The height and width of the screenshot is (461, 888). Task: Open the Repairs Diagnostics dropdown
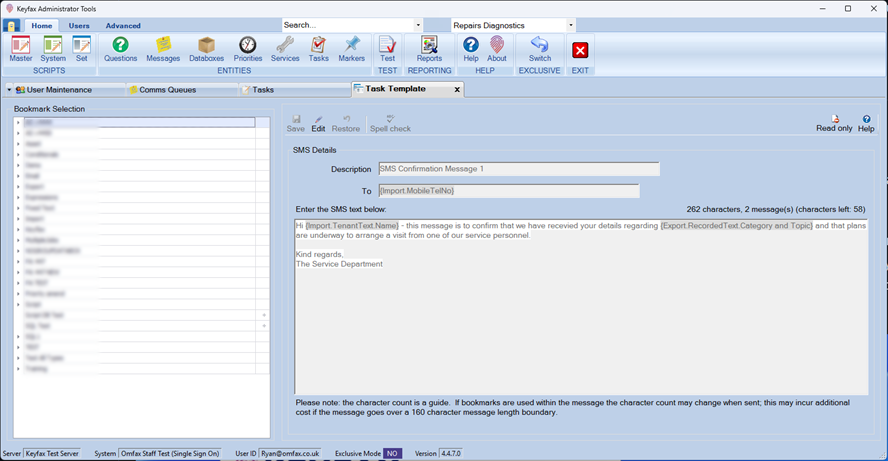571,25
